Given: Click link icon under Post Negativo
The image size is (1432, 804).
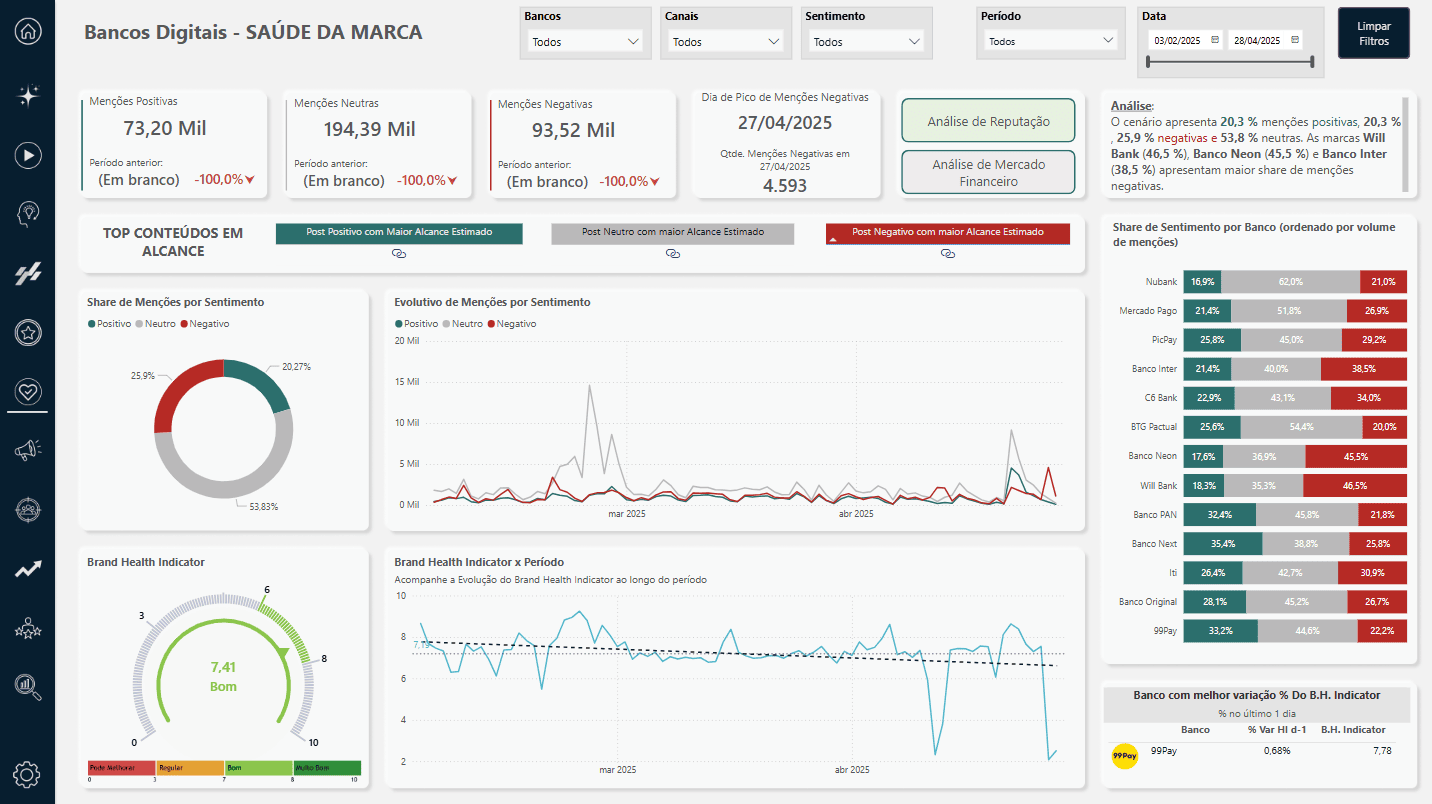Looking at the screenshot, I should (948, 255).
